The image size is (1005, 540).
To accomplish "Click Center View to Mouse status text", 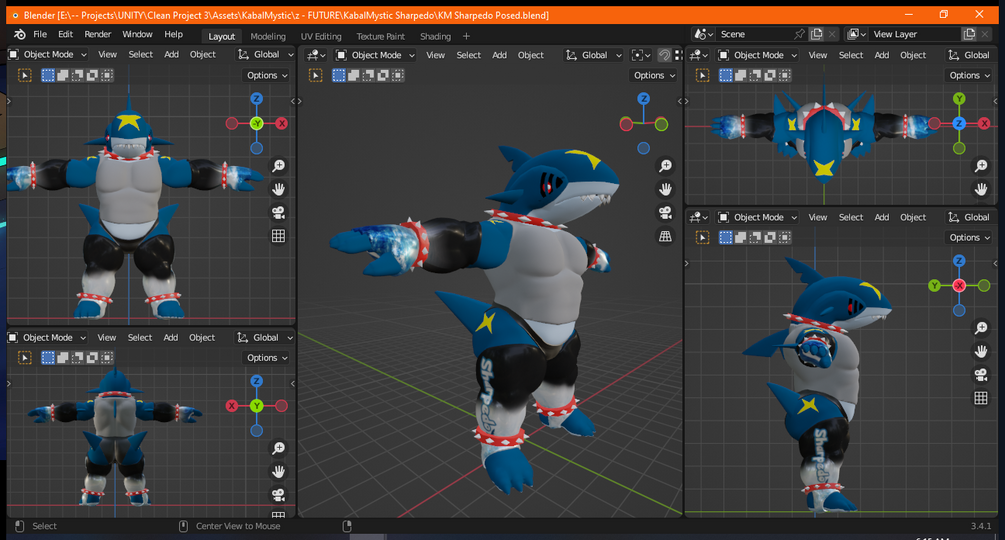I will click(238, 526).
